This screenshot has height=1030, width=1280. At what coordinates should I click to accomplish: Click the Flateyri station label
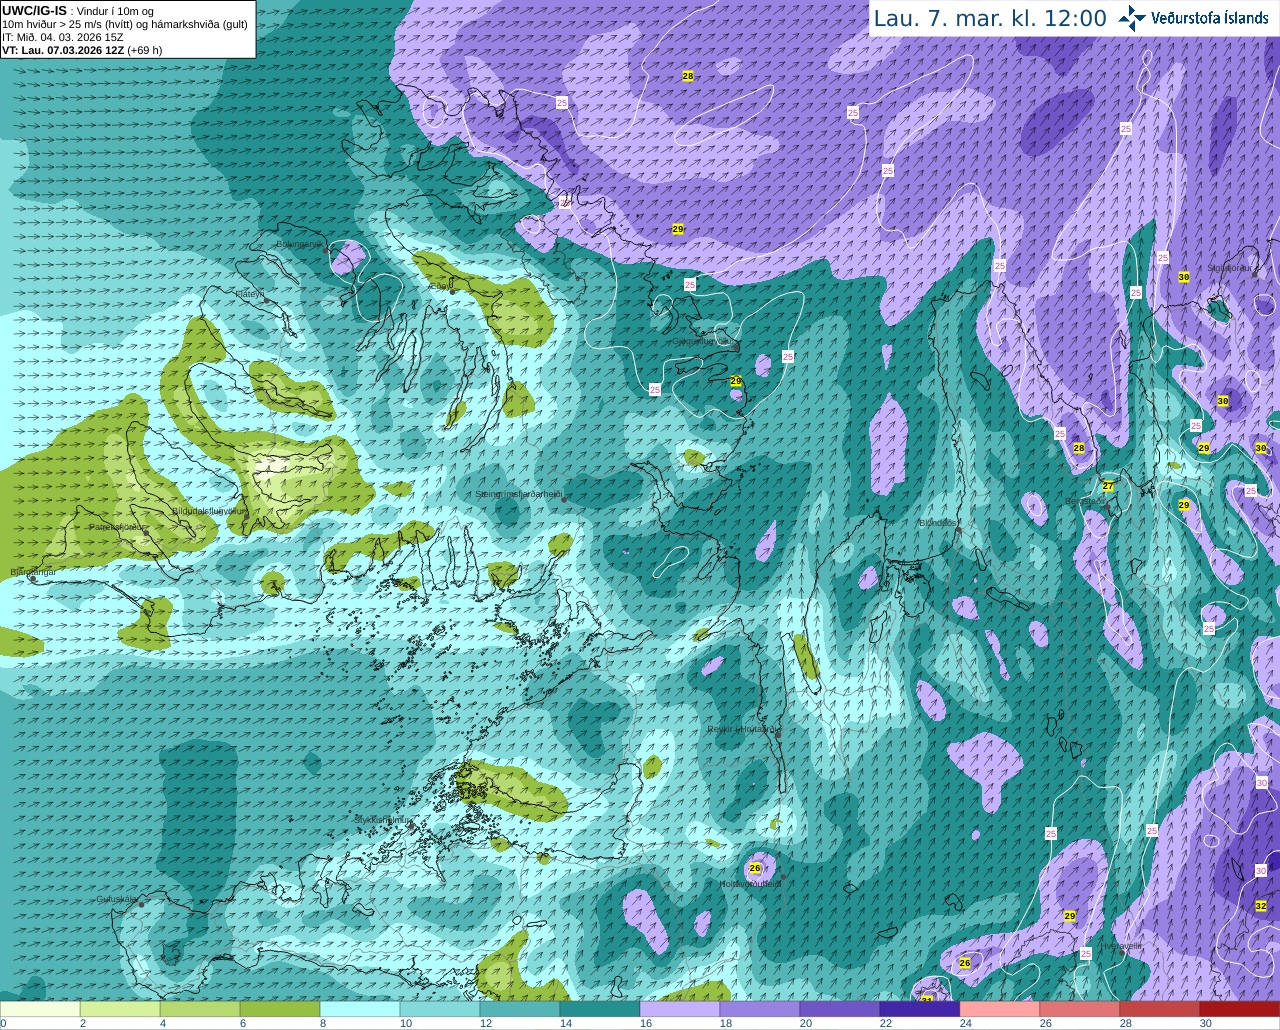249,294
